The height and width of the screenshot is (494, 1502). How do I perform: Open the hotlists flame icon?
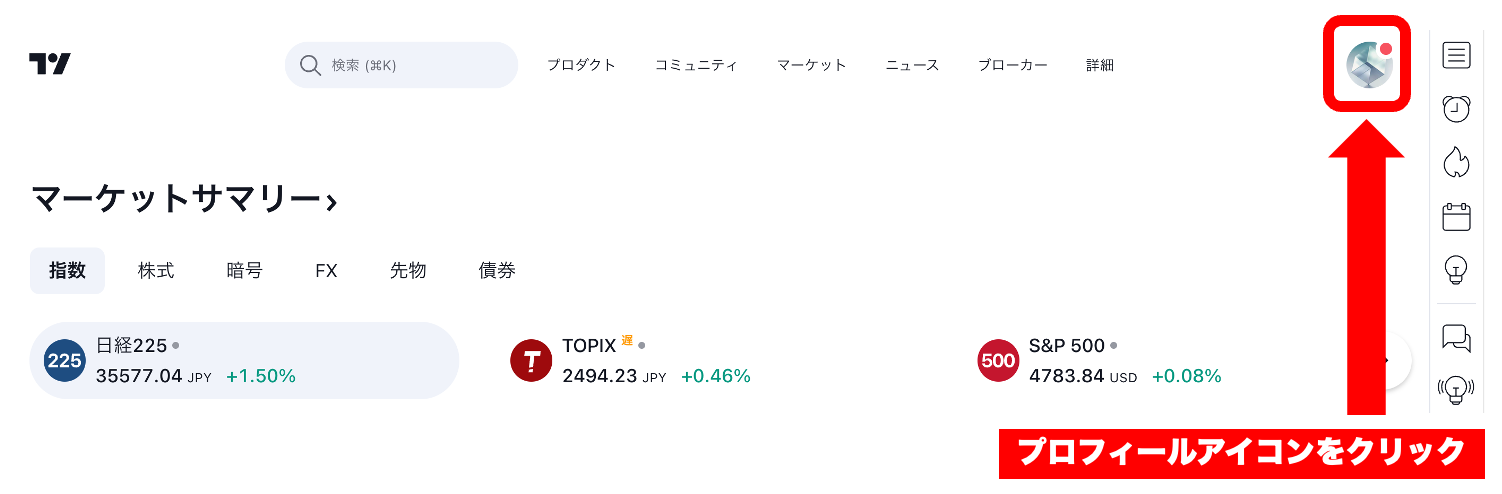pyautogui.click(x=1456, y=162)
